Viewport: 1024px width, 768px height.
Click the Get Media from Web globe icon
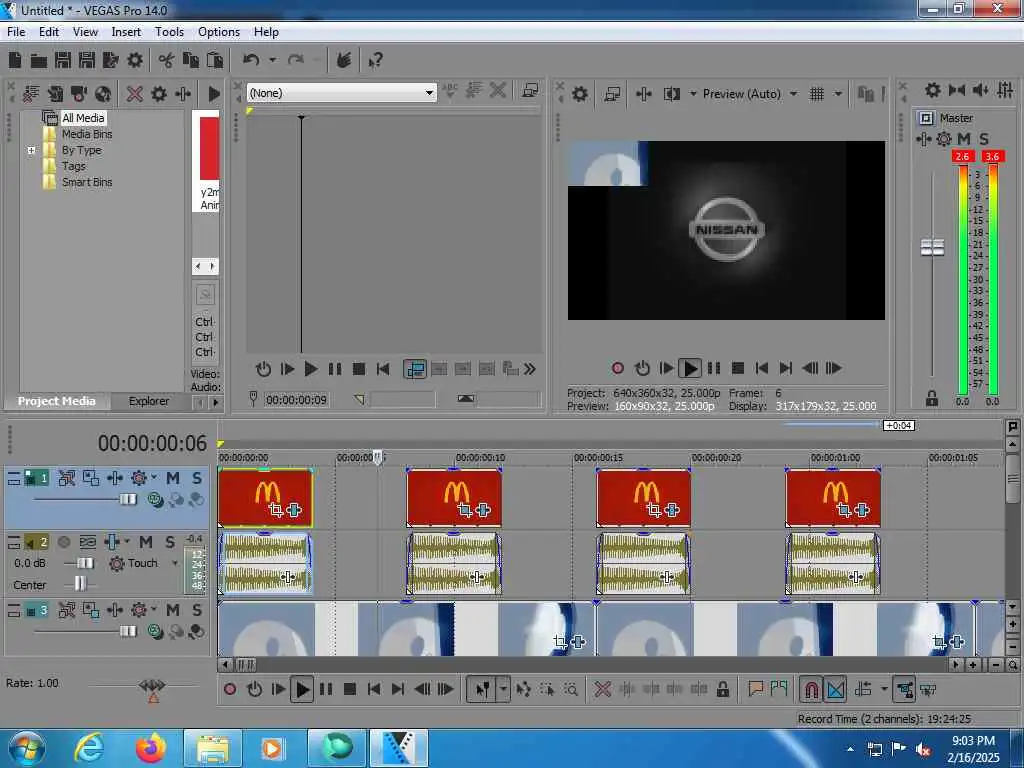[x=103, y=94]
